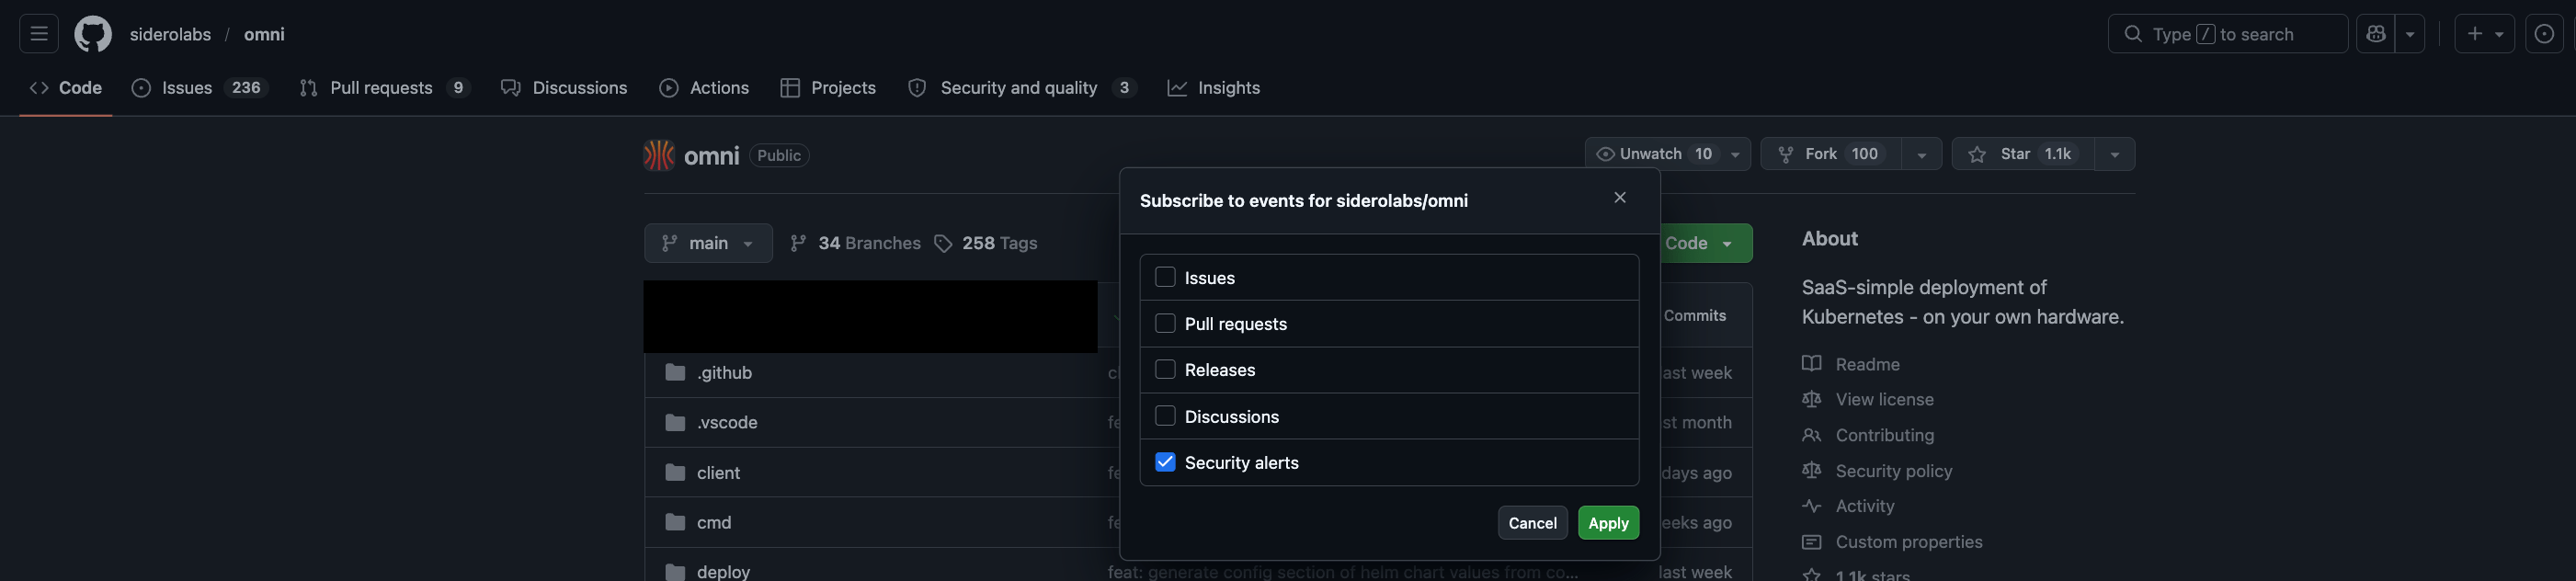Expand Copilot dropdown arrow in header
The image size is (2576, 581).
click(x=2410, y=34)
